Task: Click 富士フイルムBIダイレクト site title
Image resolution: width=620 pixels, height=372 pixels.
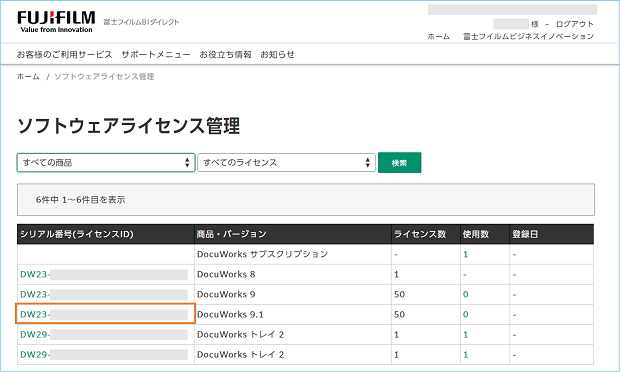Action: click(142, 22)
